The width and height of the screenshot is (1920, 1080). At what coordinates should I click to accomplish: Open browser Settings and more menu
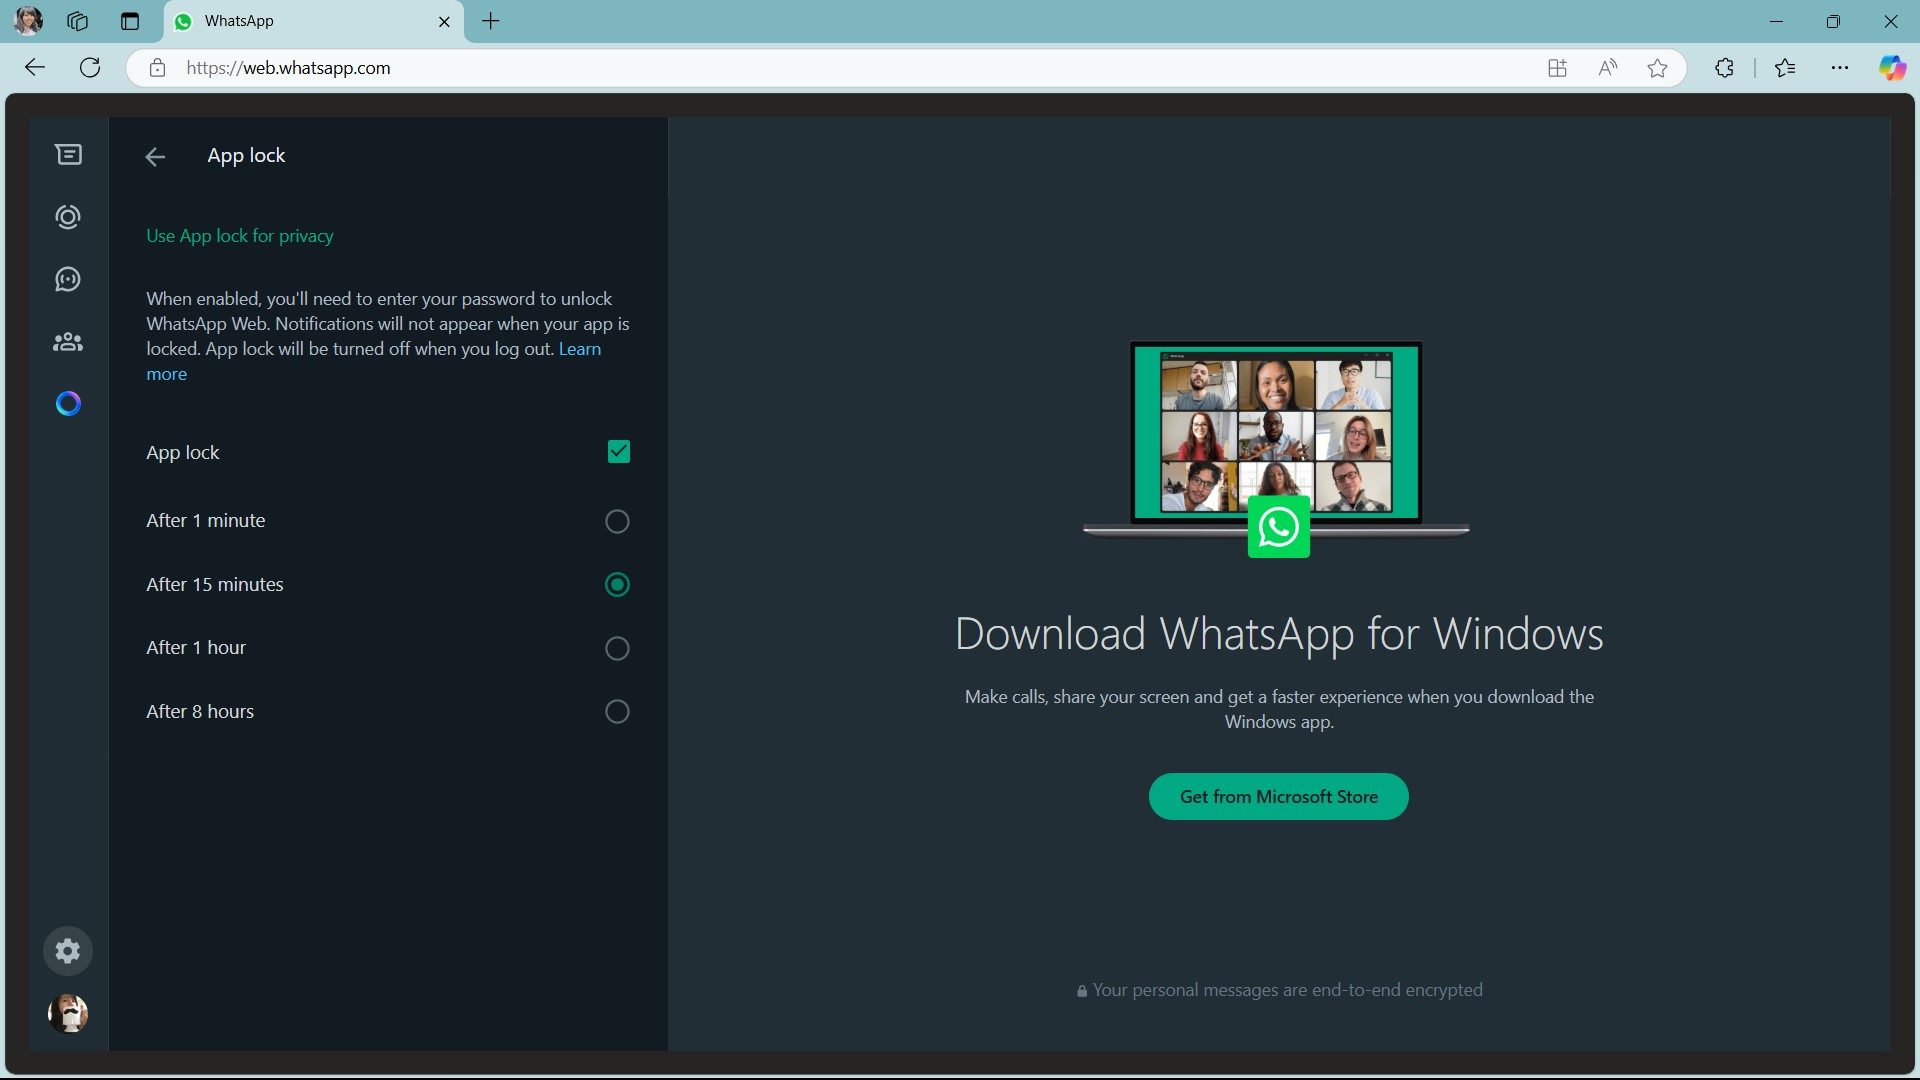coord(1840,68)
